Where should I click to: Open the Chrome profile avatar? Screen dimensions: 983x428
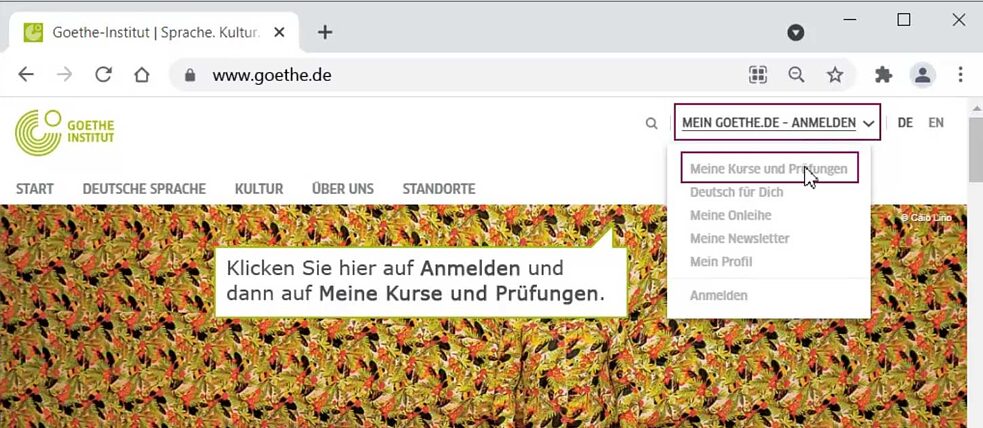click(921, 74)
